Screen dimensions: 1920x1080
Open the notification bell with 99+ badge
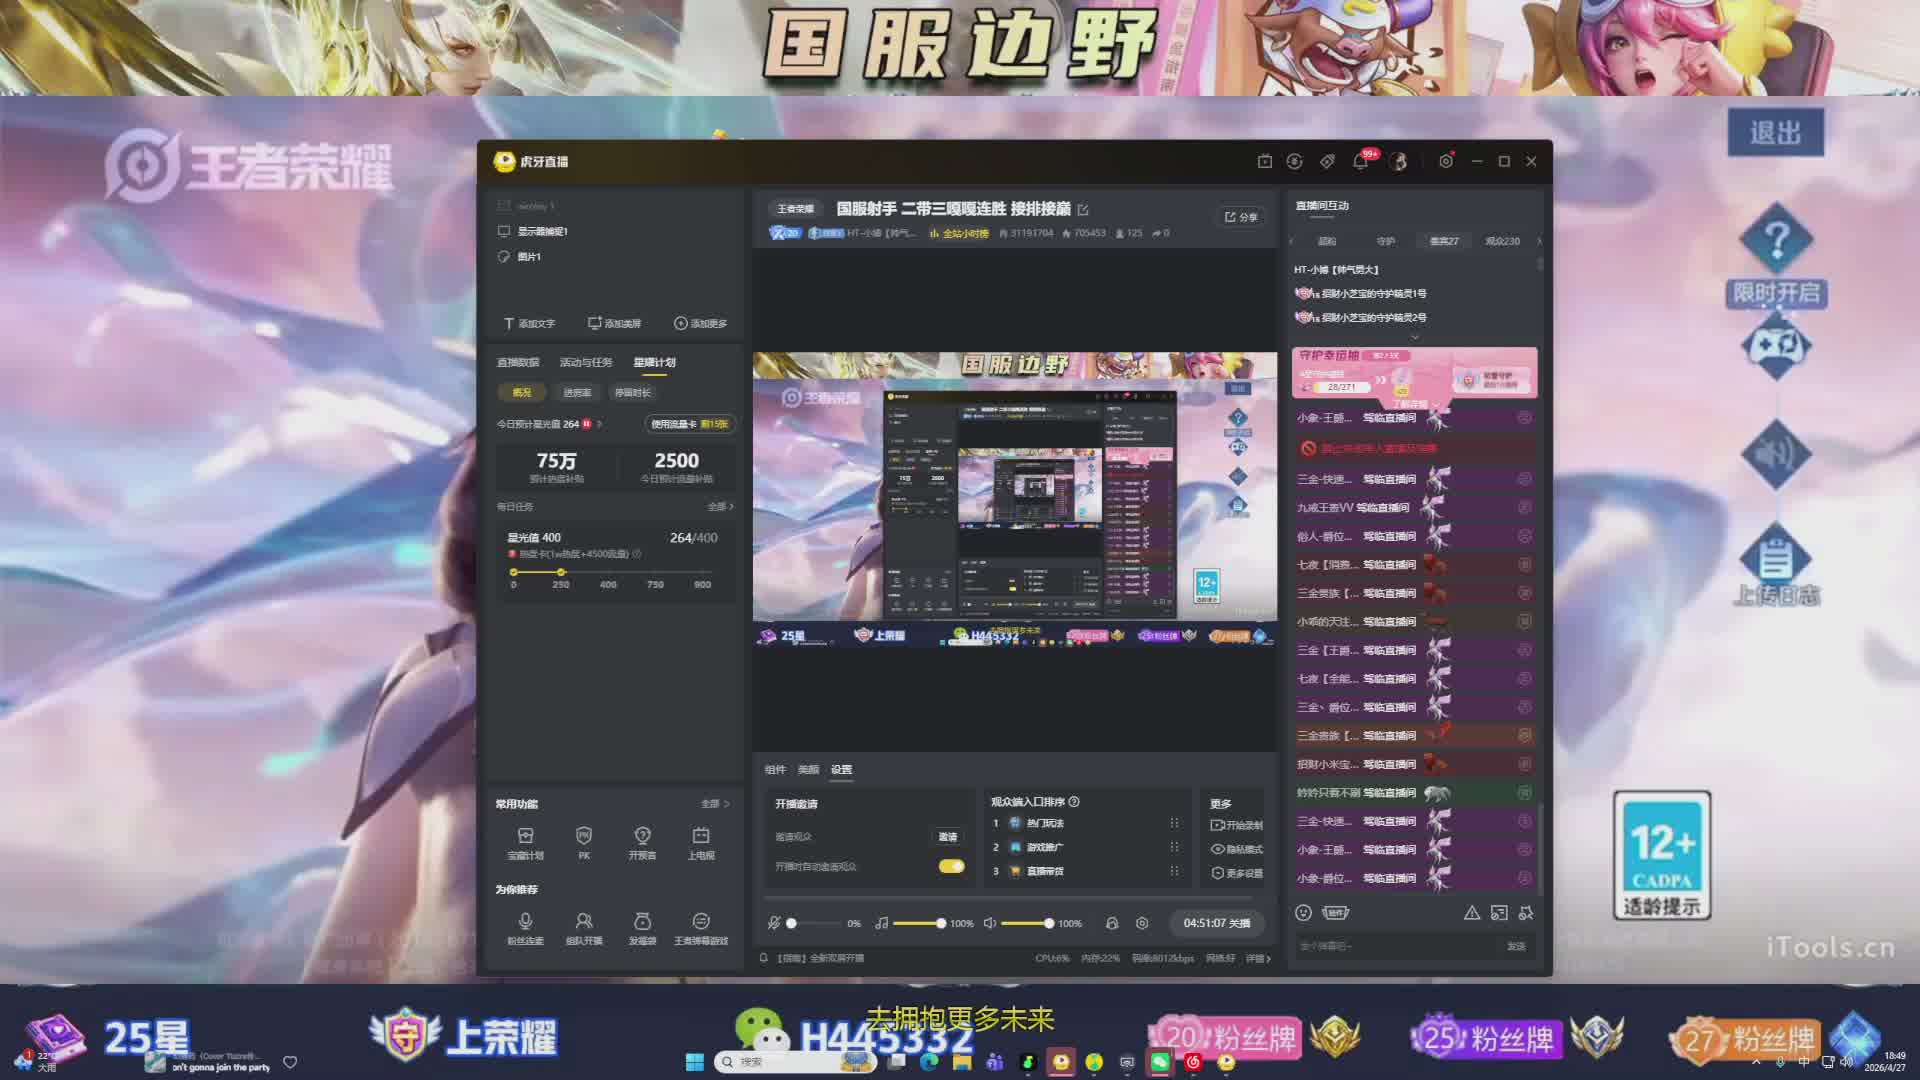pyautogui.click(x=1361, y=161)
